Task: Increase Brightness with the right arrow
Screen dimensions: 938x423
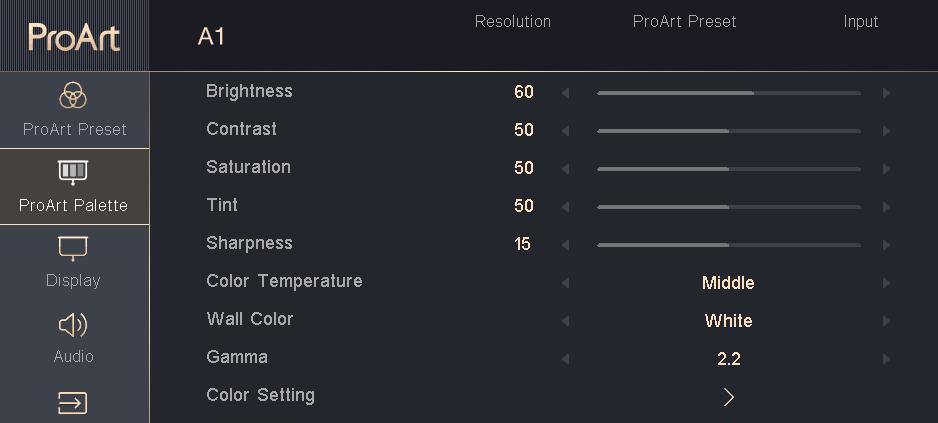Action: [886, 93]
